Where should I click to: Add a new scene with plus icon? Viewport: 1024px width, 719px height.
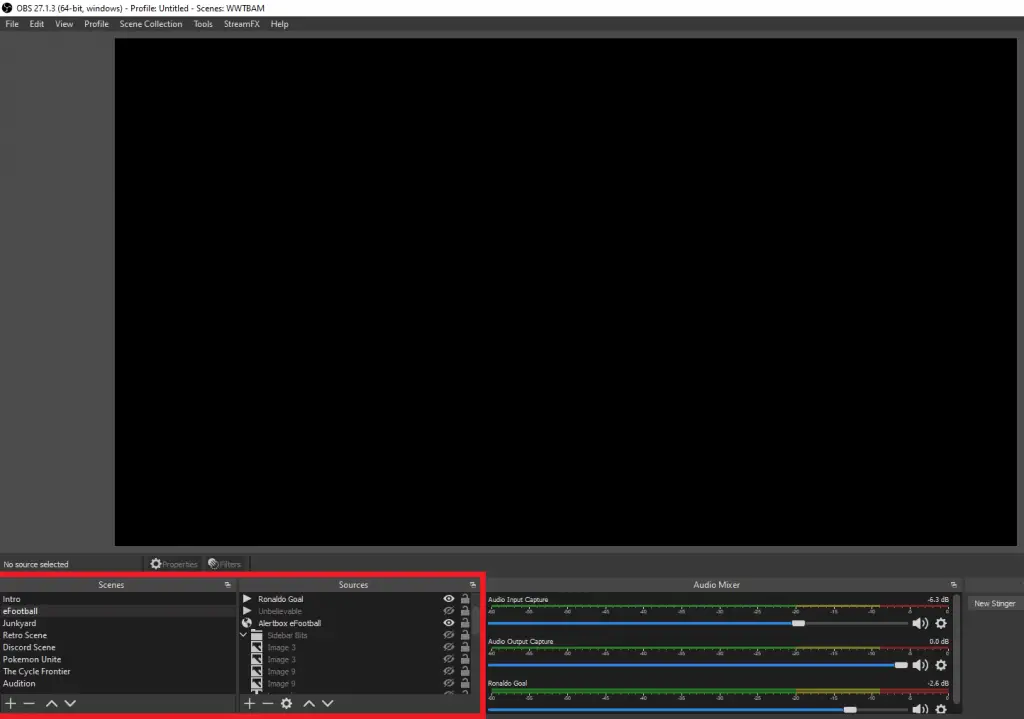point(10,703)
